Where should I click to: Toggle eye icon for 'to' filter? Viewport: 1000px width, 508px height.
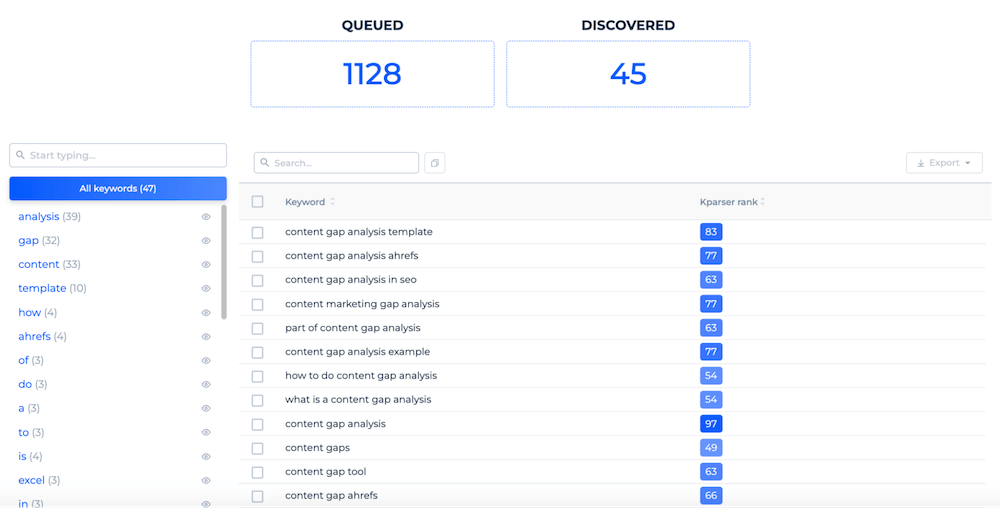[x=206, y=433]
